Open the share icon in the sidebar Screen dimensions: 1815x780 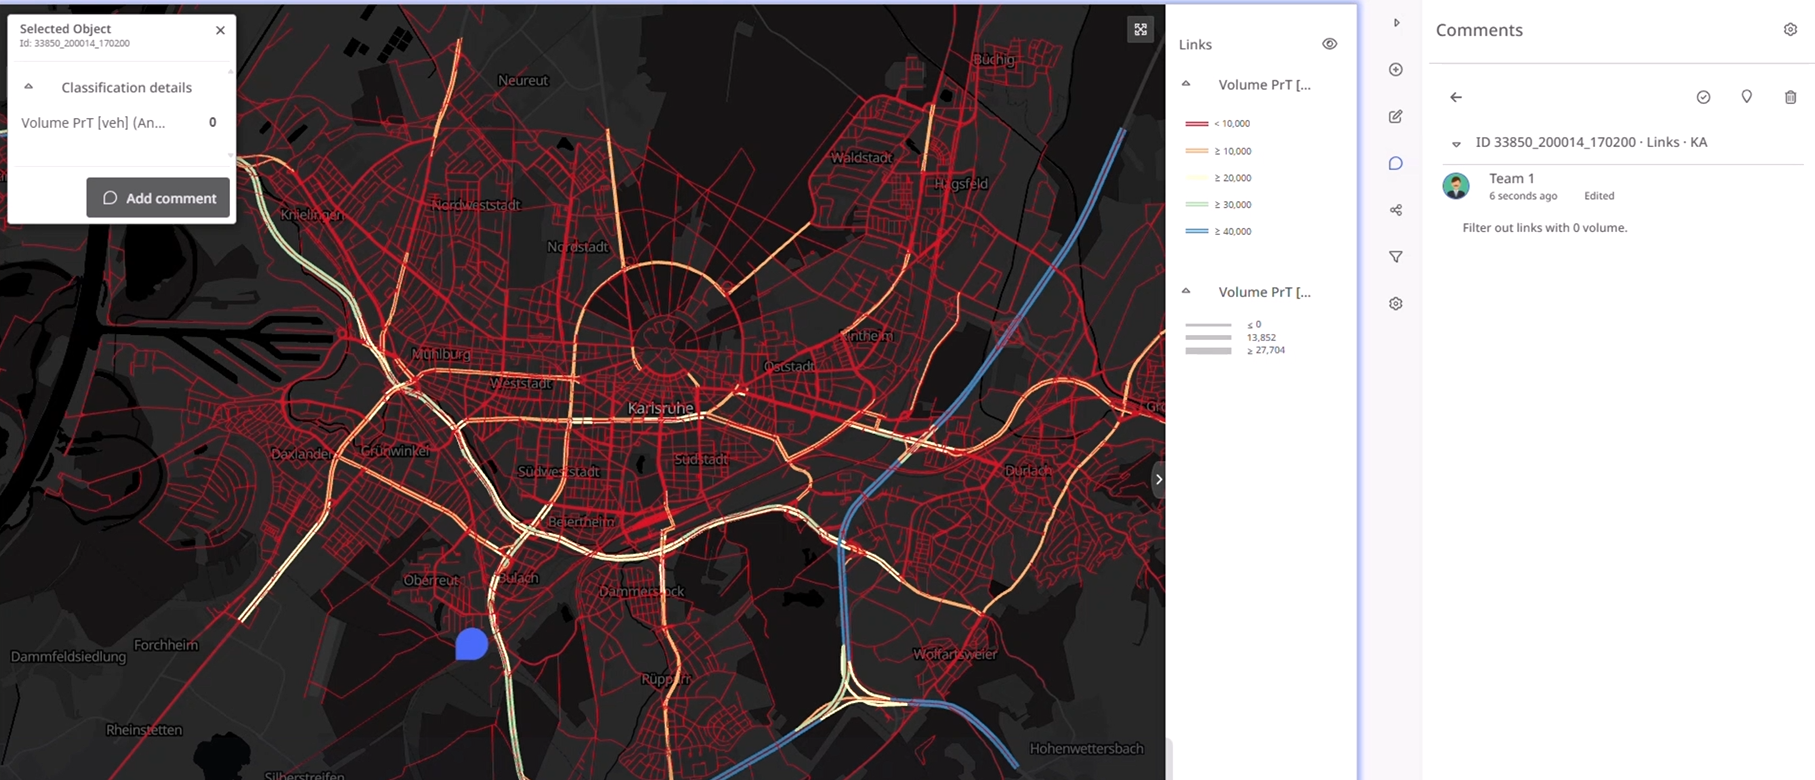[1396, 210]
